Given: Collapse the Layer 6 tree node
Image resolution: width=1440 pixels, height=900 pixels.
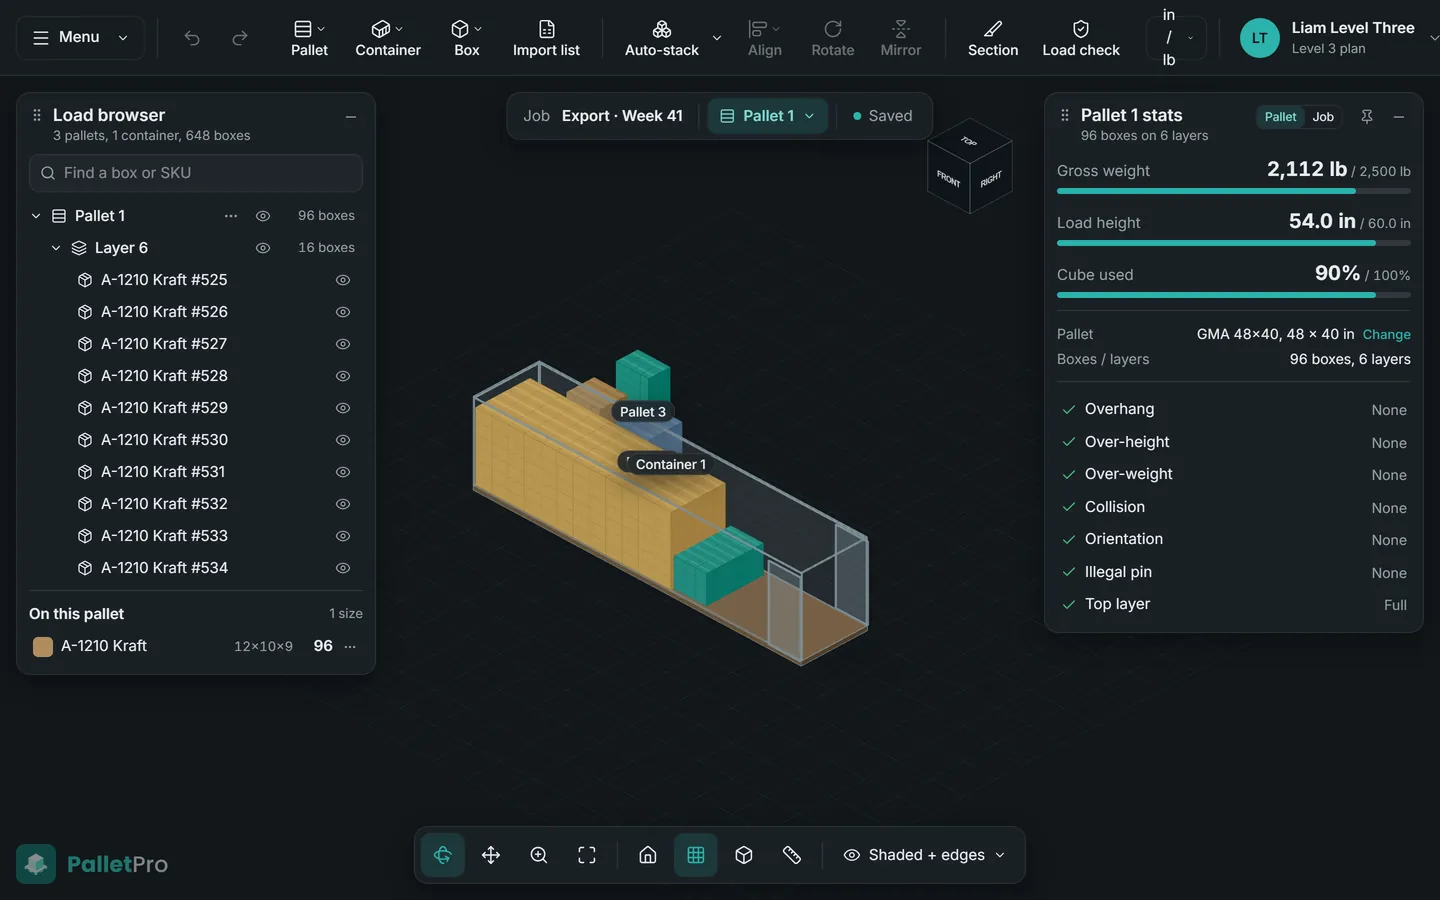Looking at the screenshot, I should click(x=56, y=248).
